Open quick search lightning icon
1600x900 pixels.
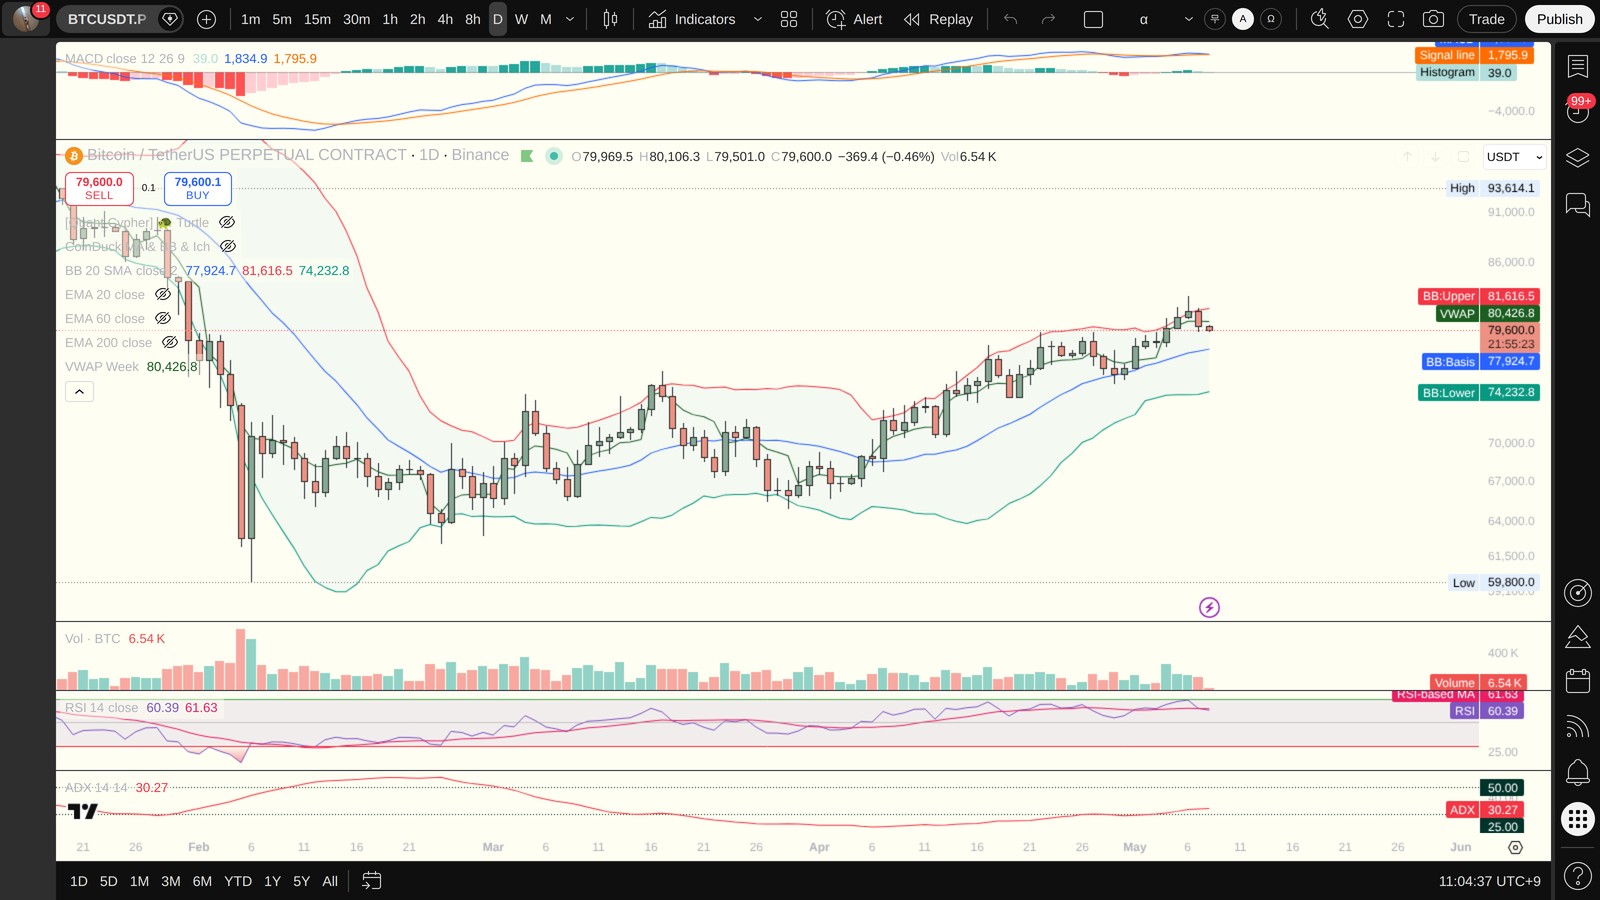(x=1320, y=19)
